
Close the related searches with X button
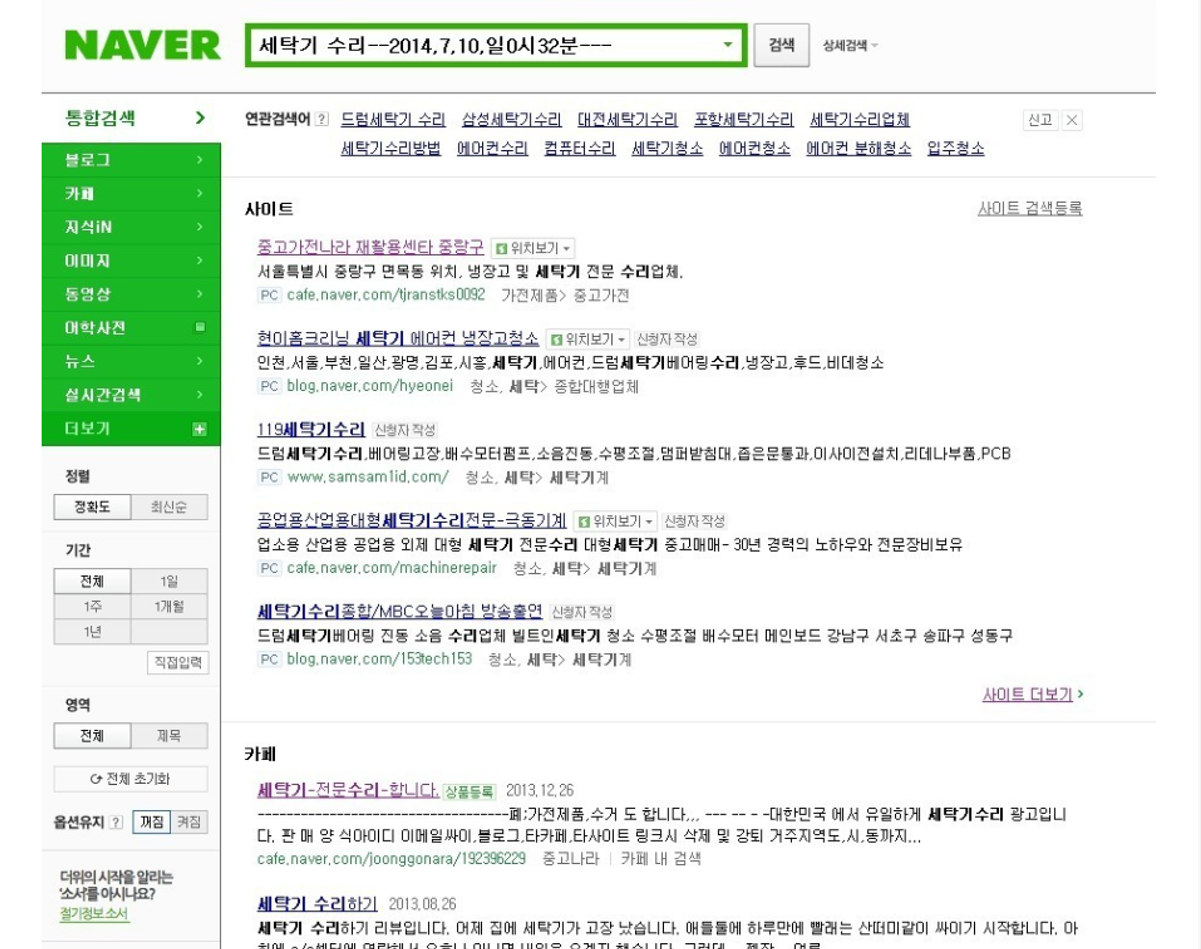point(1072,120)
